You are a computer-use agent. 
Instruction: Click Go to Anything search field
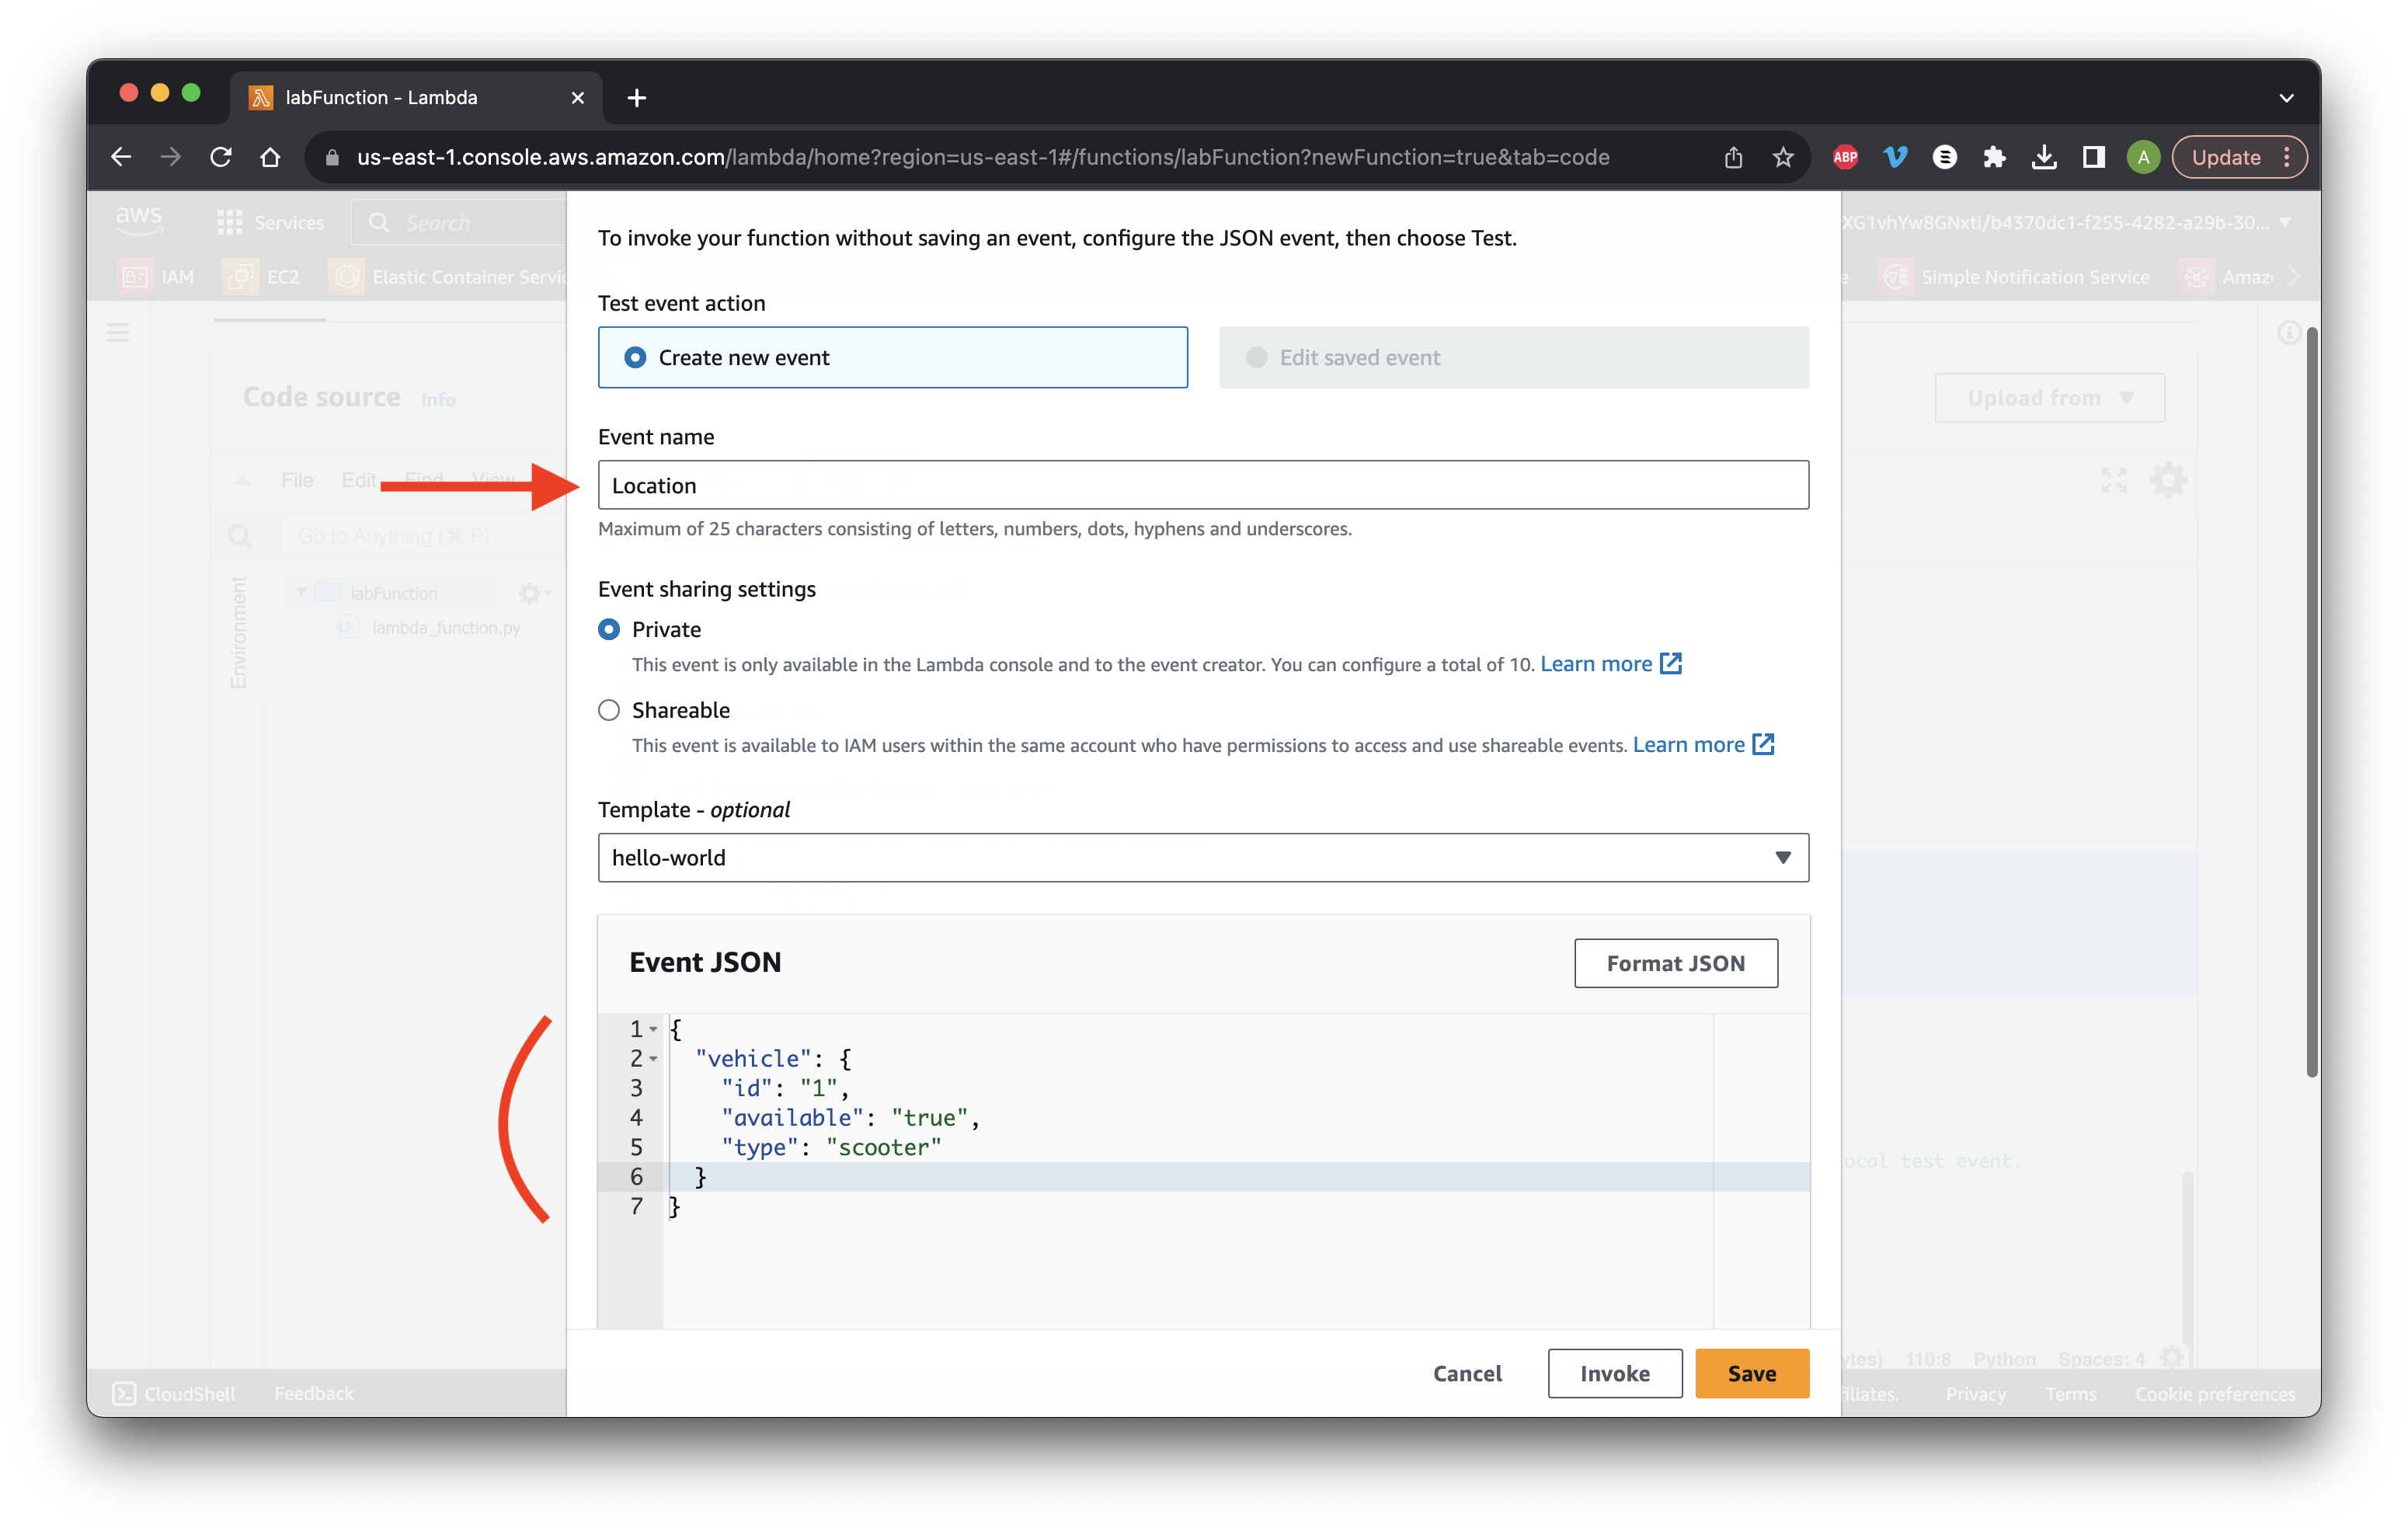(425, 536)
